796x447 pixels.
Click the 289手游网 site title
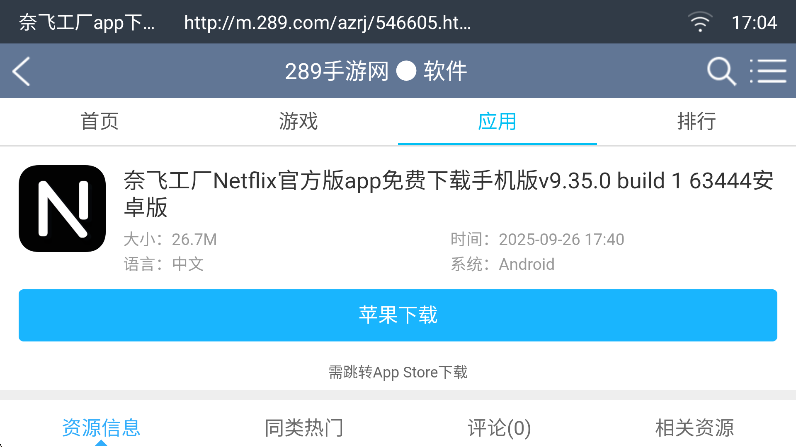(337, 71)
